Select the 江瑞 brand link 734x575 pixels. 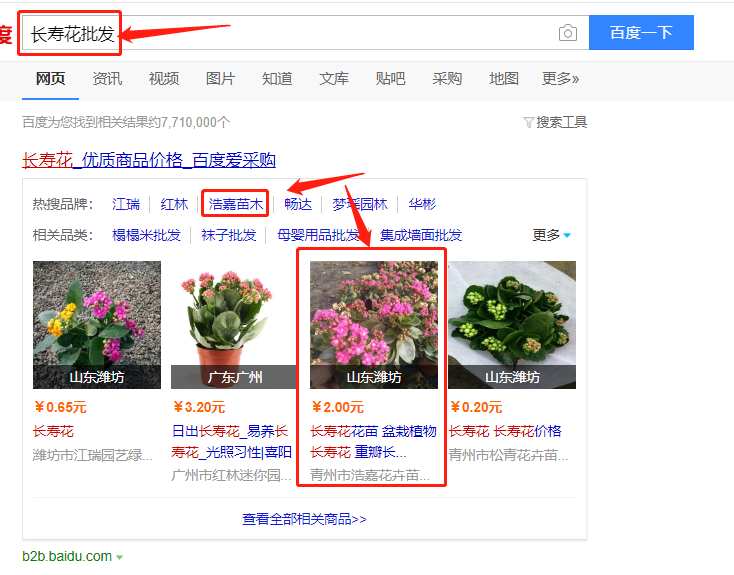tap(126, 204)
